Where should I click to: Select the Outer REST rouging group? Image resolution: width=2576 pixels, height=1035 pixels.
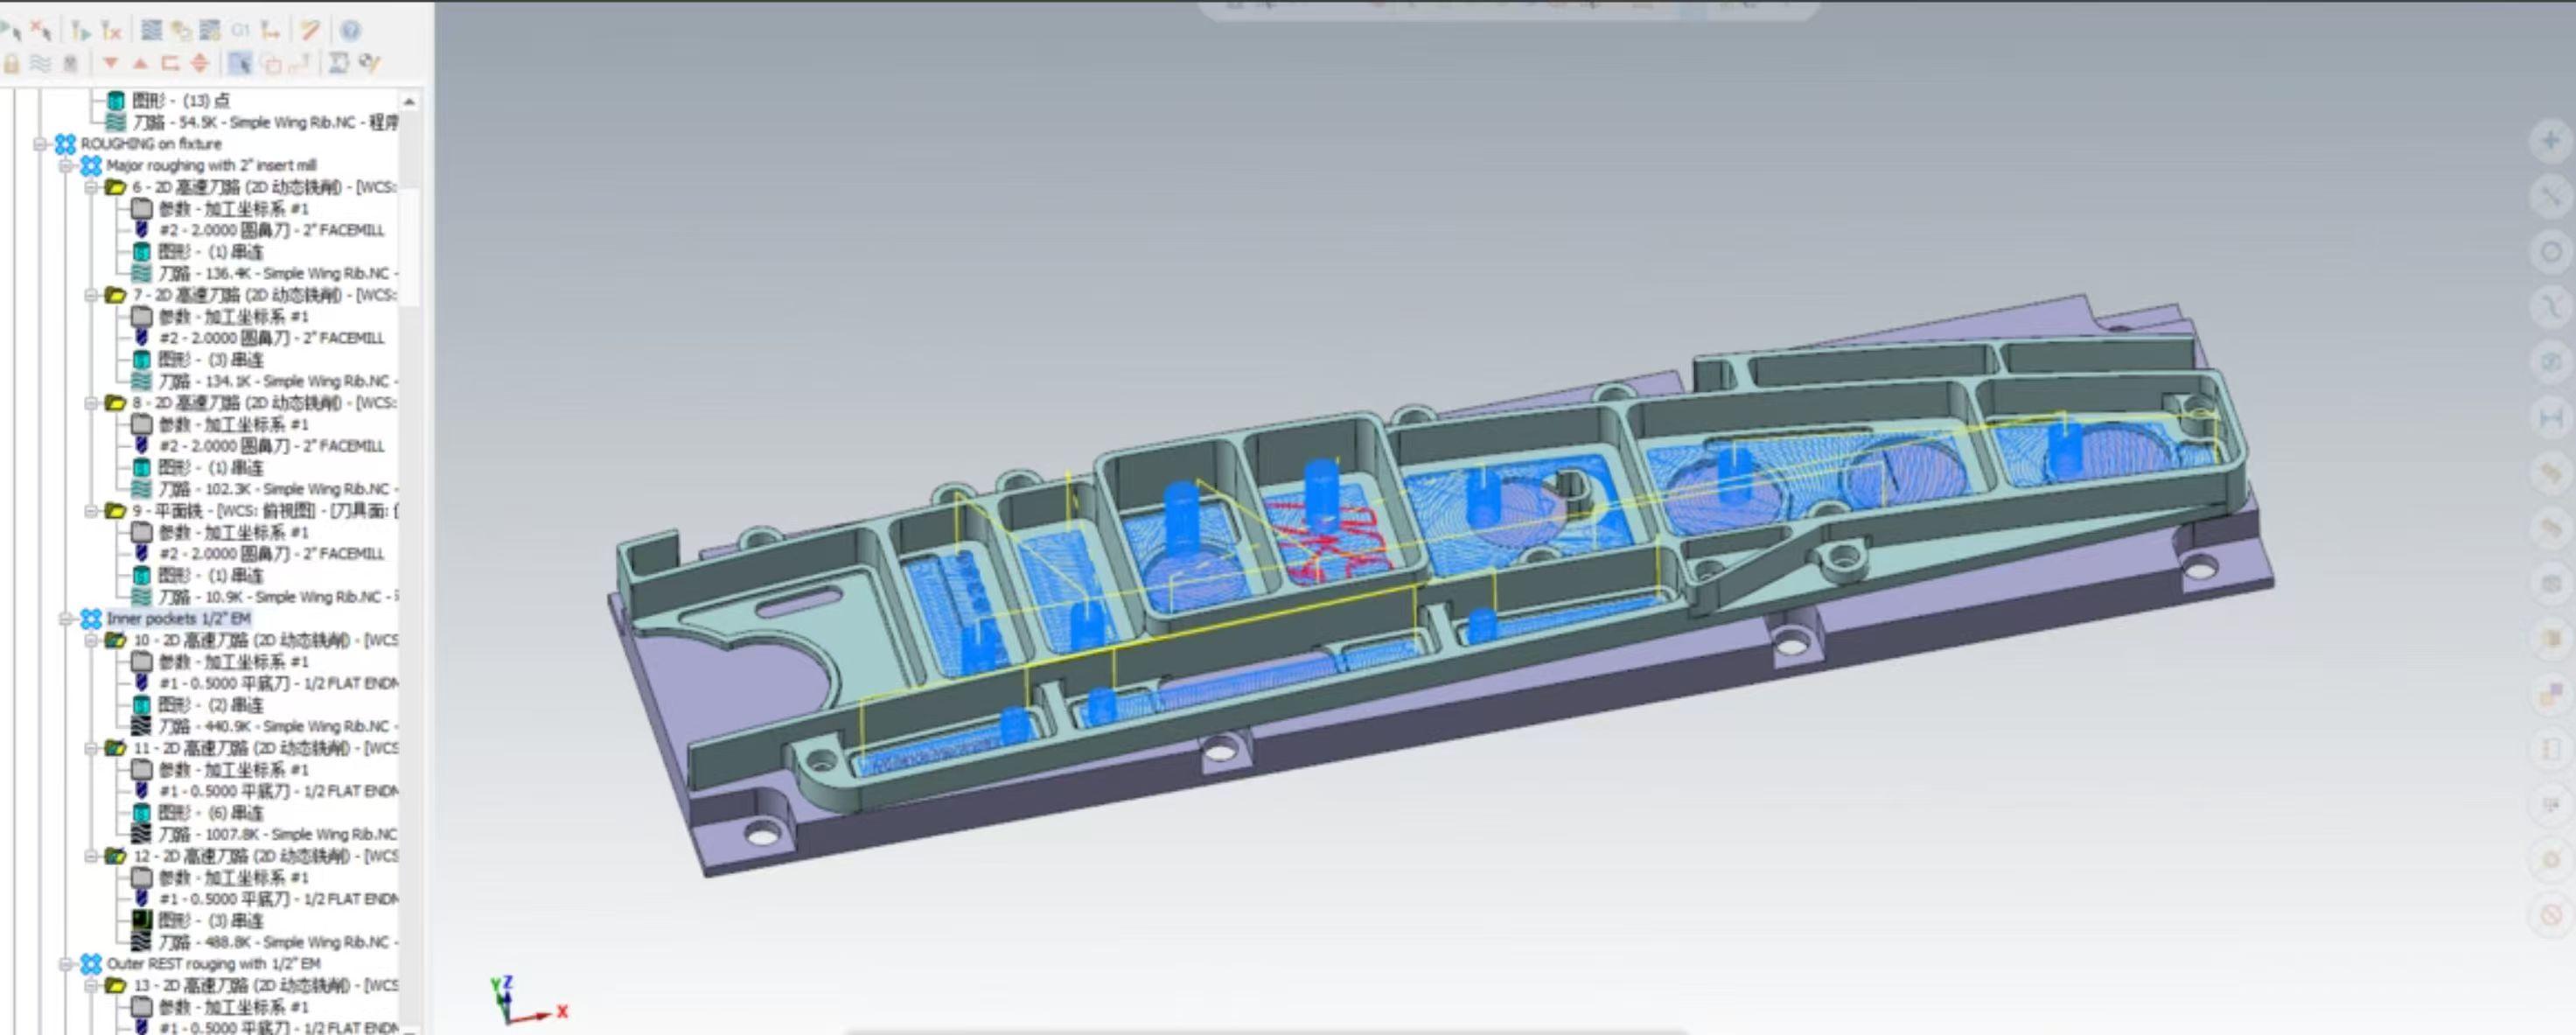213,964
